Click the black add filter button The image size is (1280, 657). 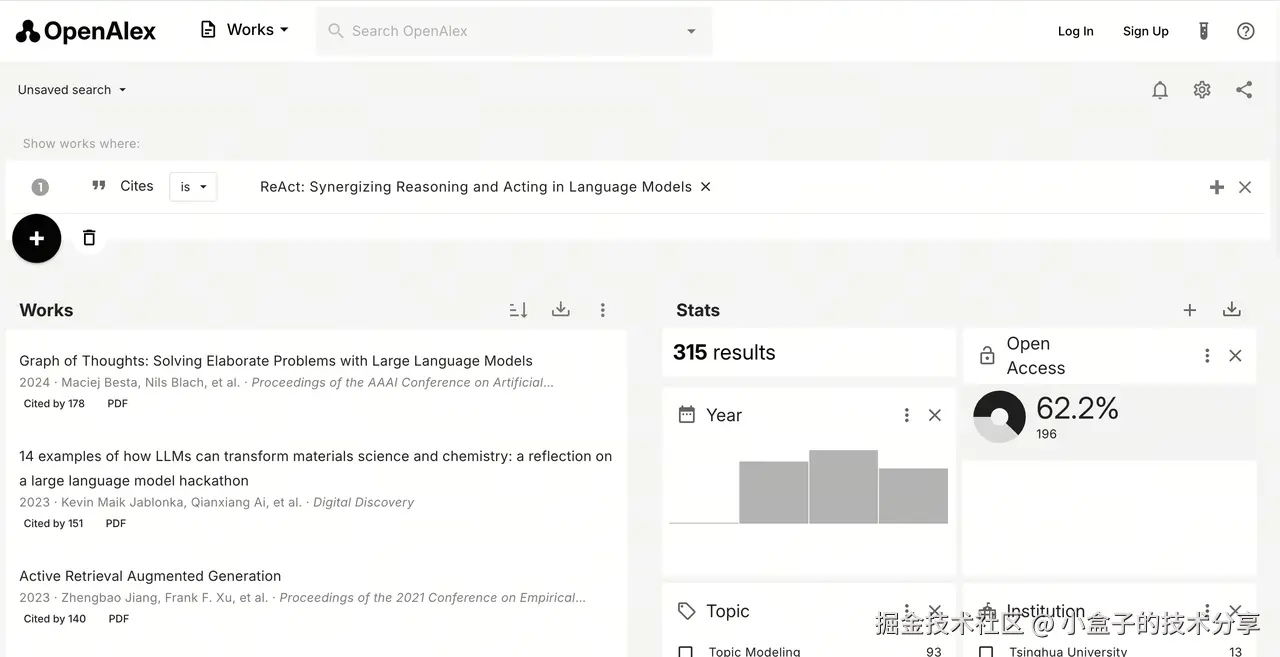coord(37,239)
